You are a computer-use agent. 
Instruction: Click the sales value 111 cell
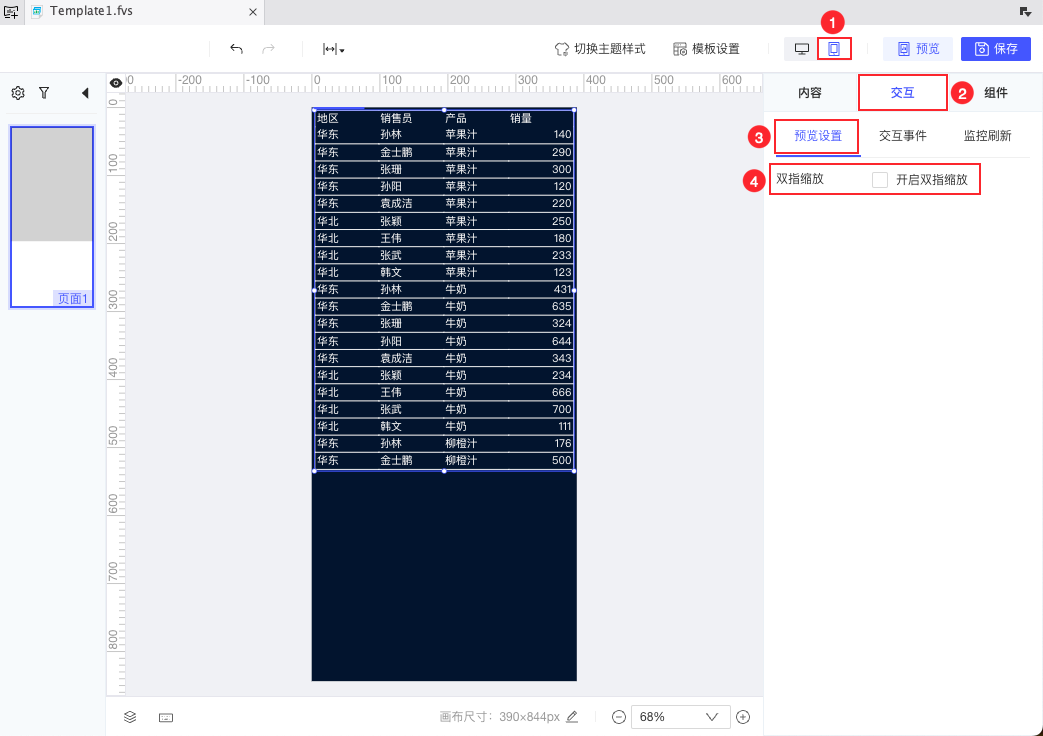tap(564, 427)
